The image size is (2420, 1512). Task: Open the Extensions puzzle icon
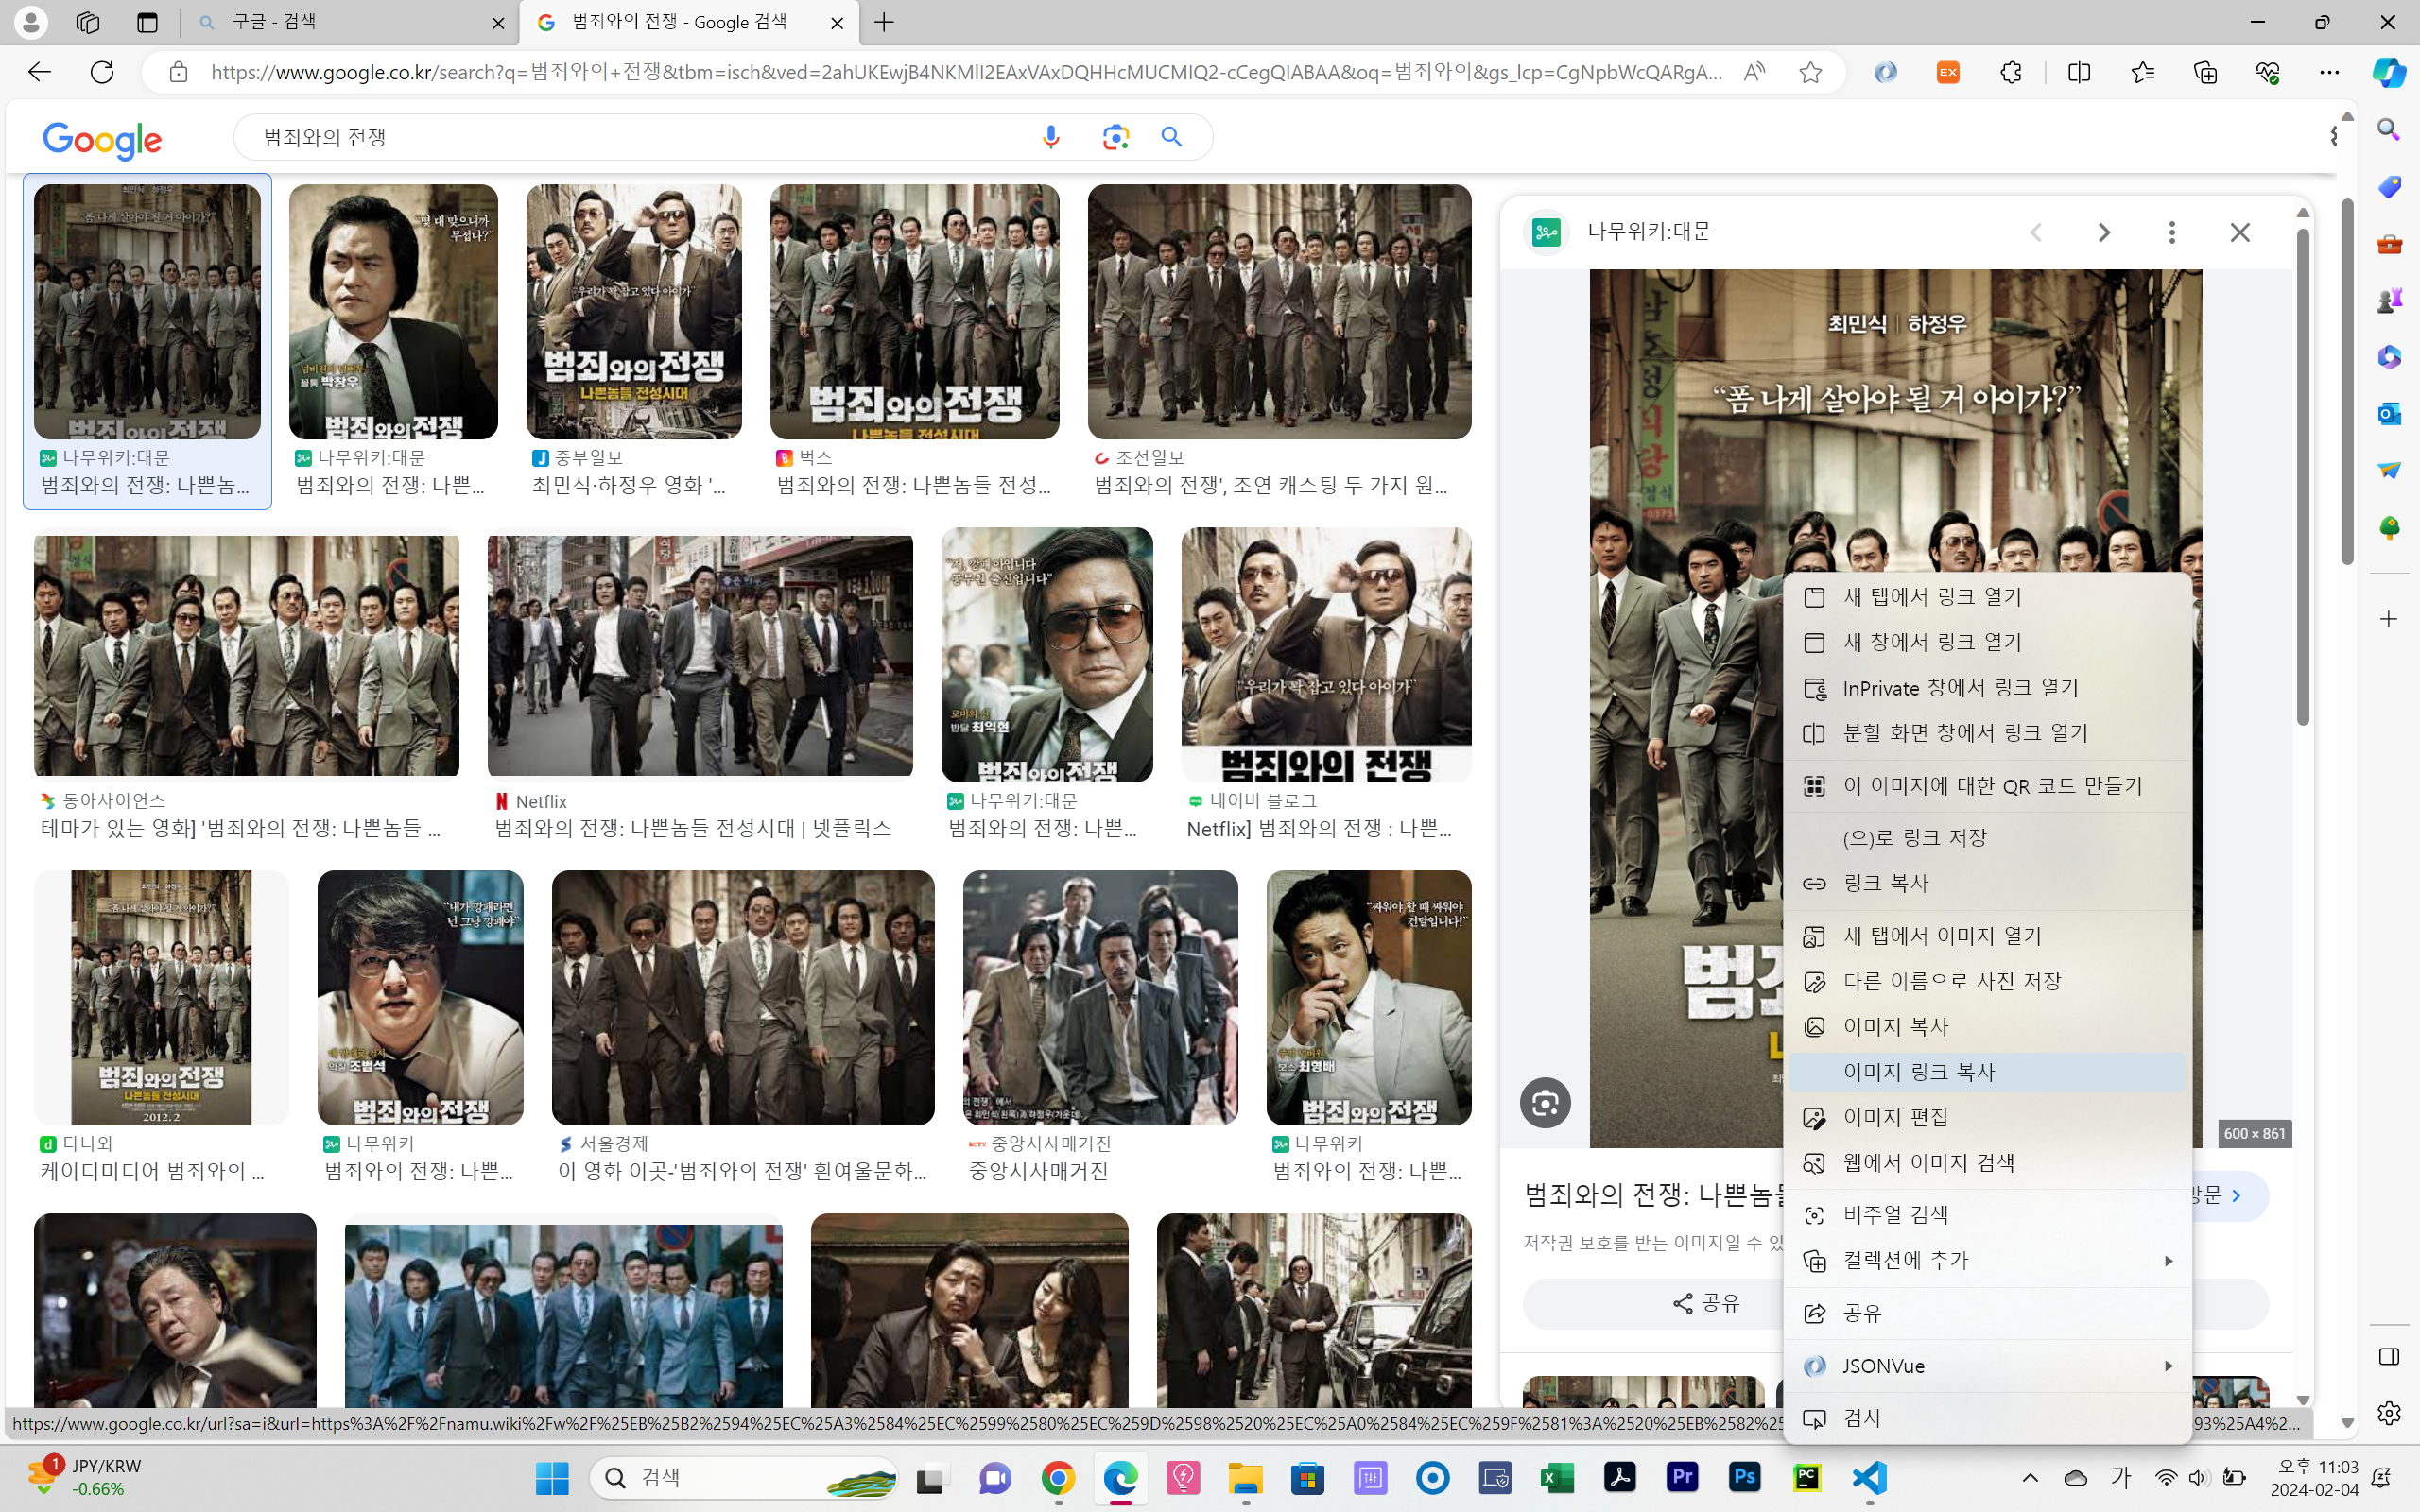pos(2011,72)
